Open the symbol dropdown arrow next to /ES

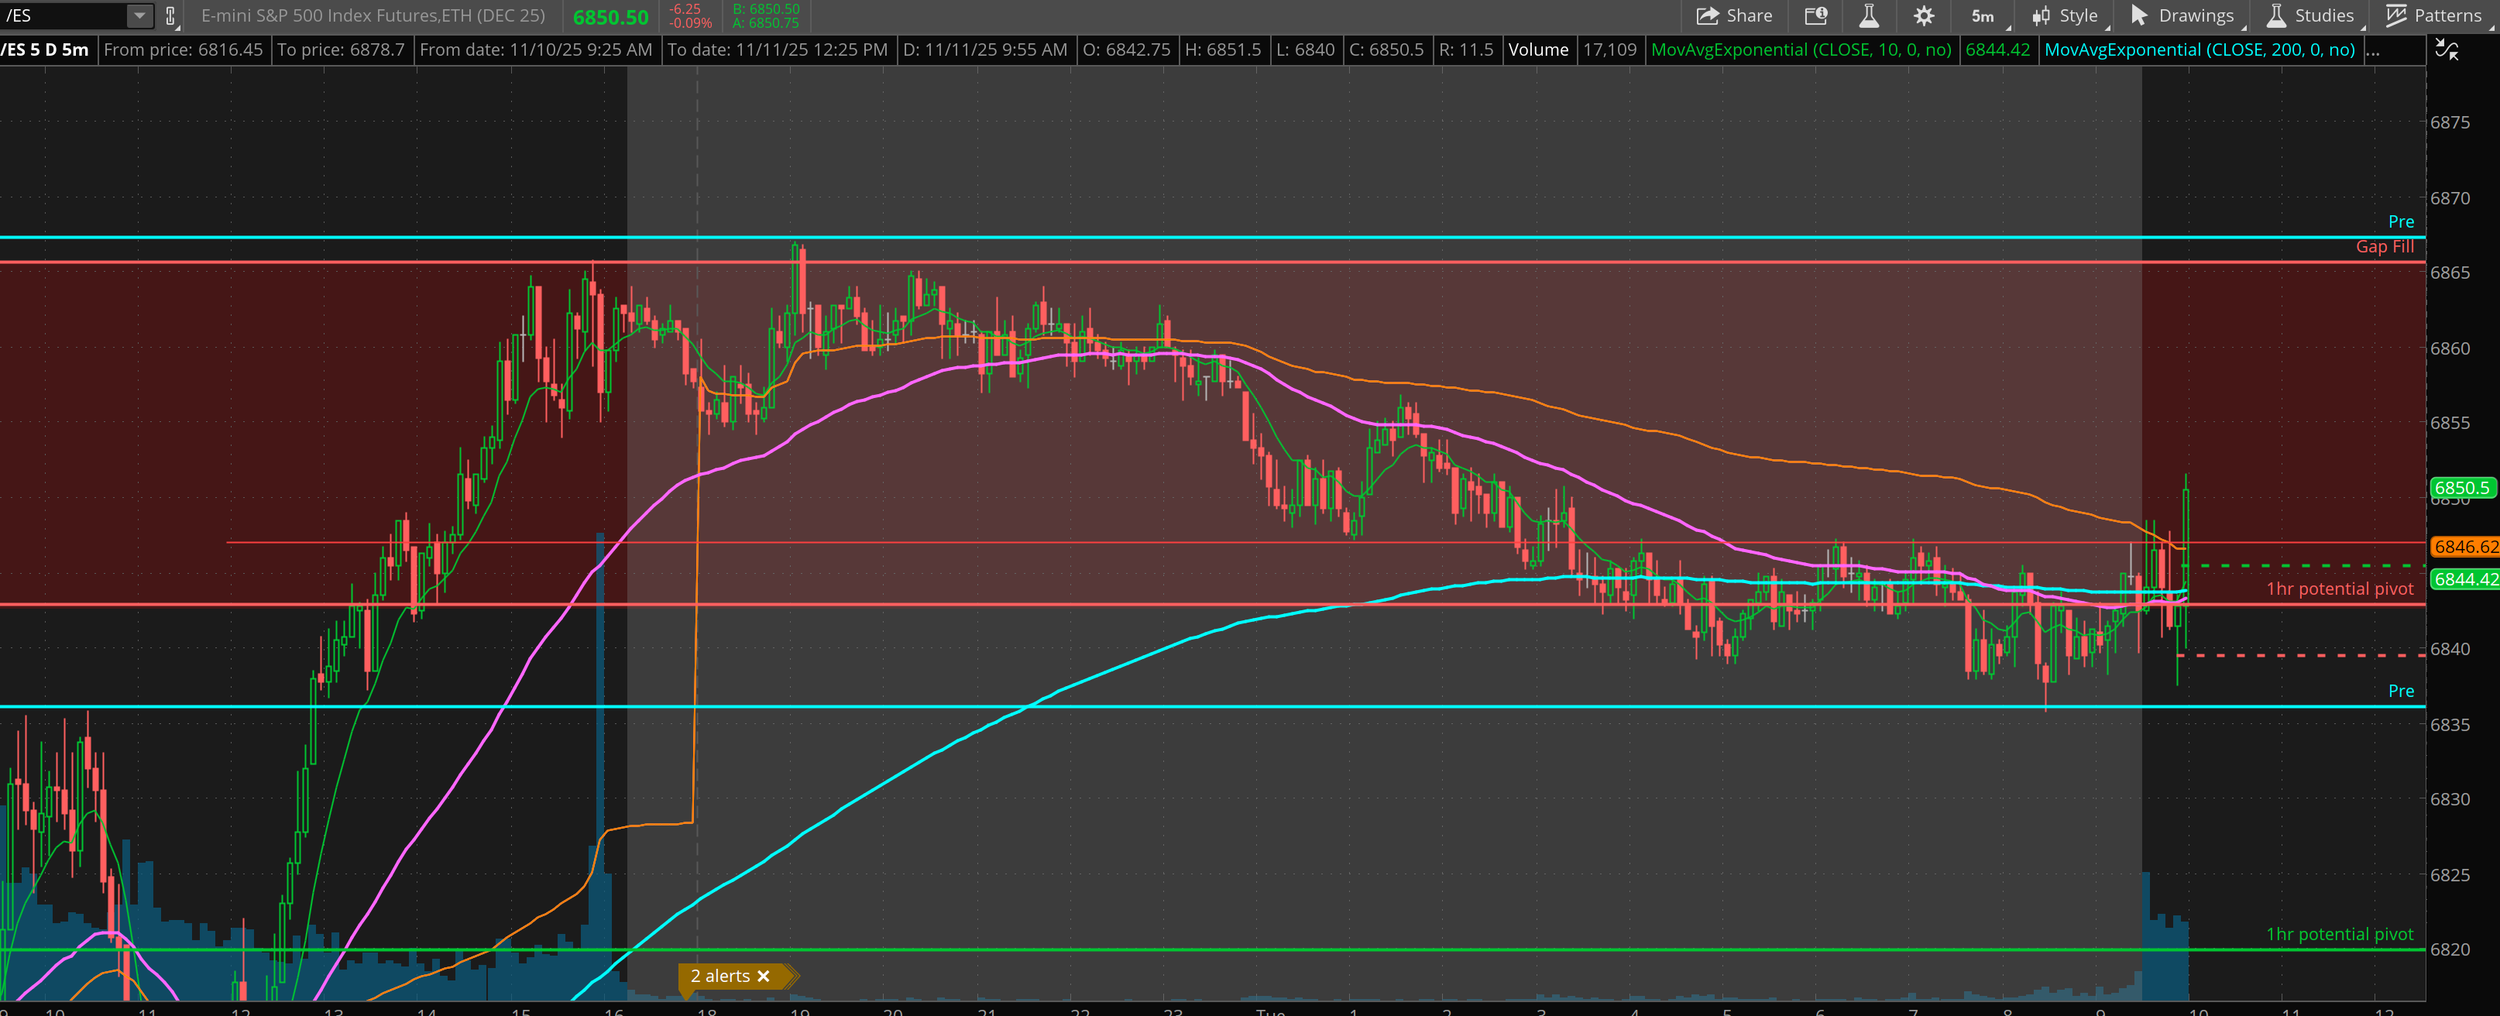tap(140, 15)
